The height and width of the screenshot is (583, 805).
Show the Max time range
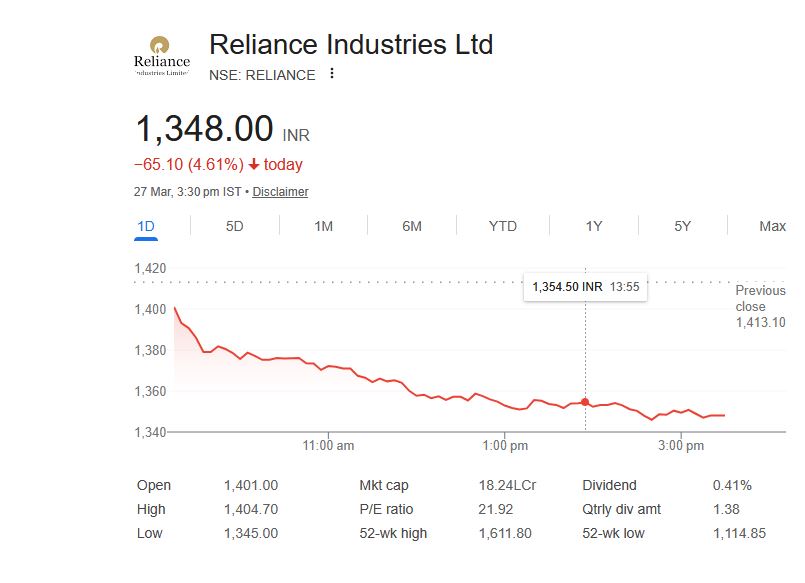click(x=772, y=226)
